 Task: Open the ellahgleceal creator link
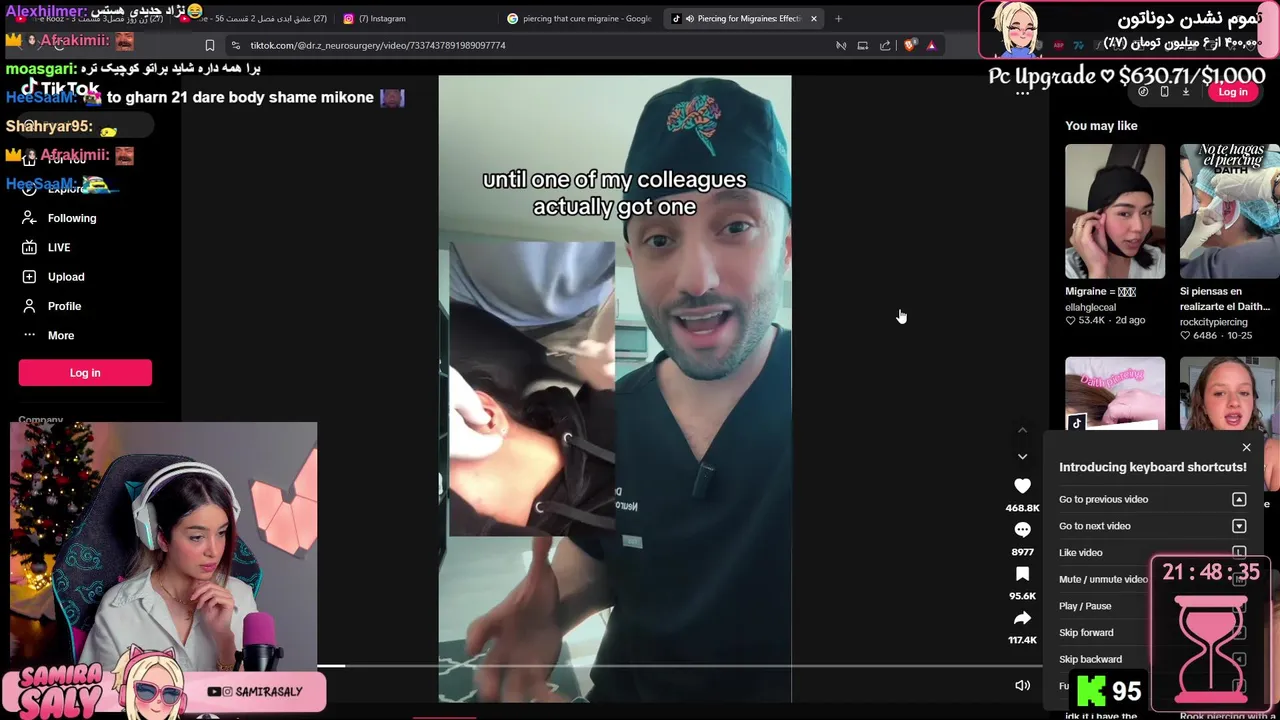click(1090, 307)
